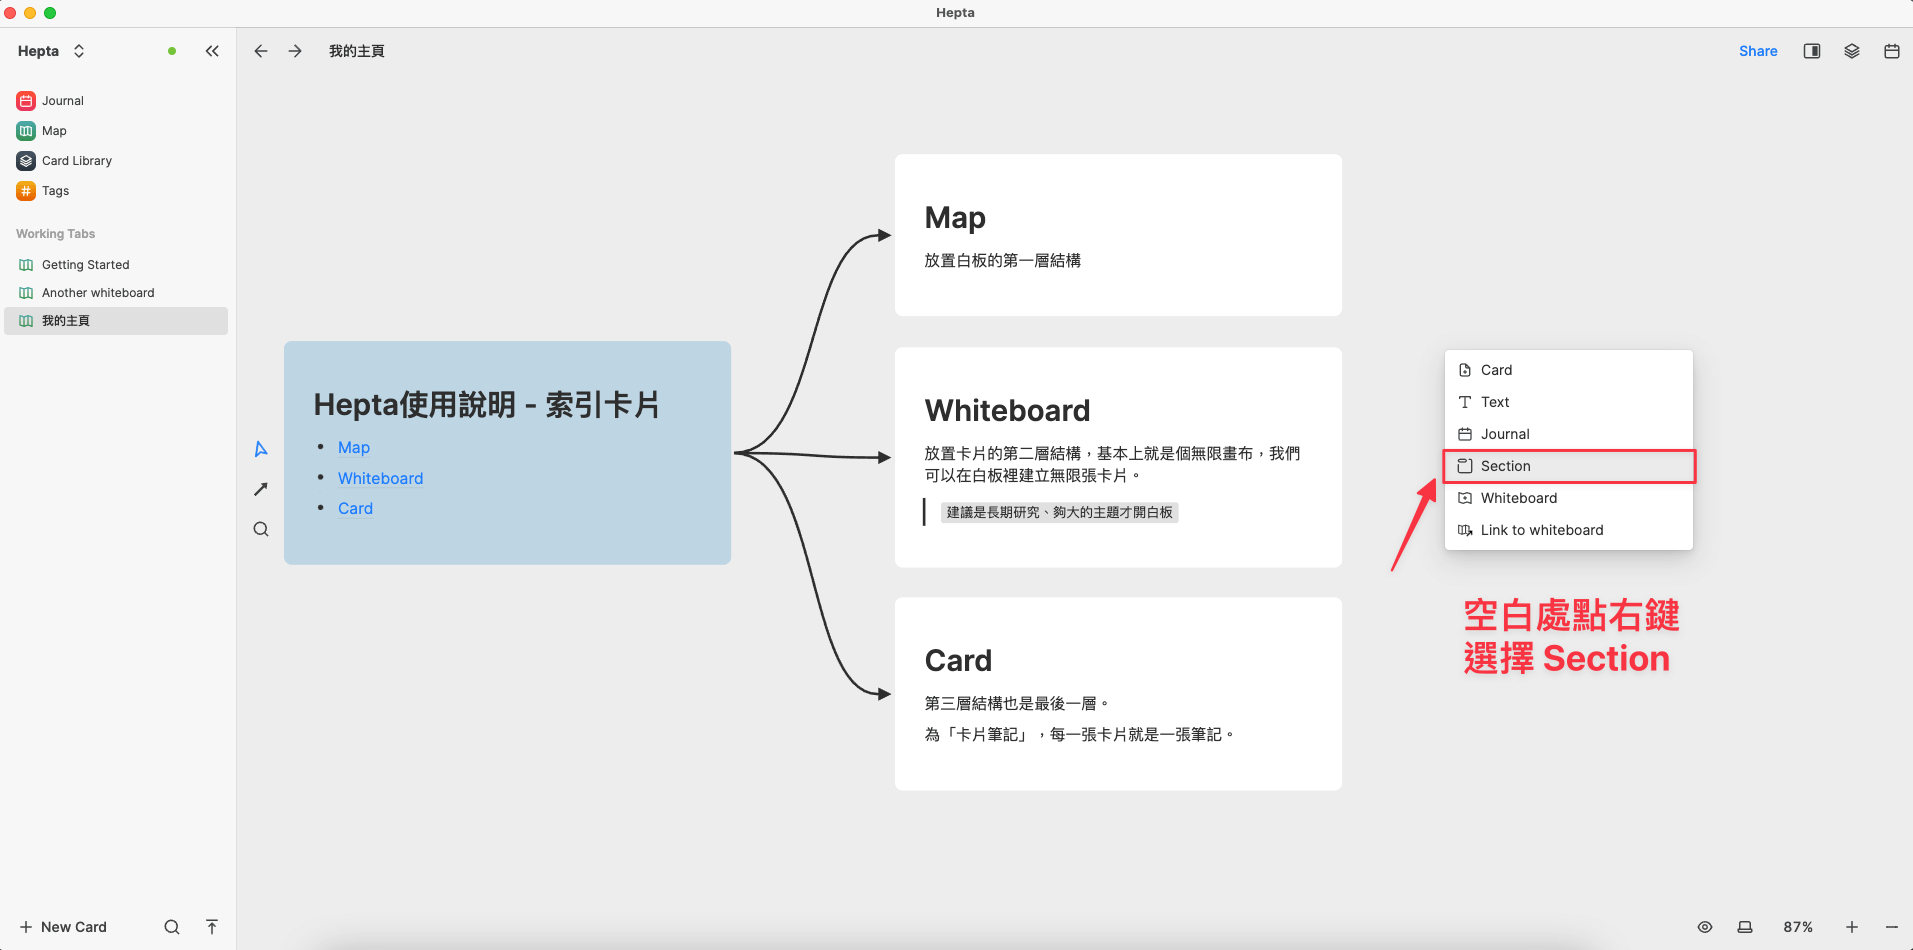The height and width of the screenshot is (950, 1913).
Task: Expand the Working Tabs heading
Action: 54,233
